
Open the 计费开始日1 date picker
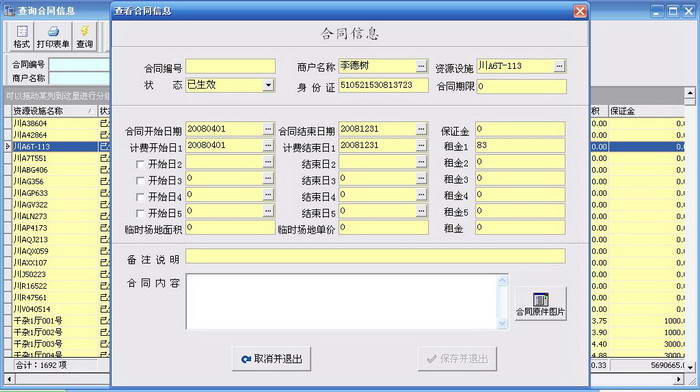click(x=268, y=146)
